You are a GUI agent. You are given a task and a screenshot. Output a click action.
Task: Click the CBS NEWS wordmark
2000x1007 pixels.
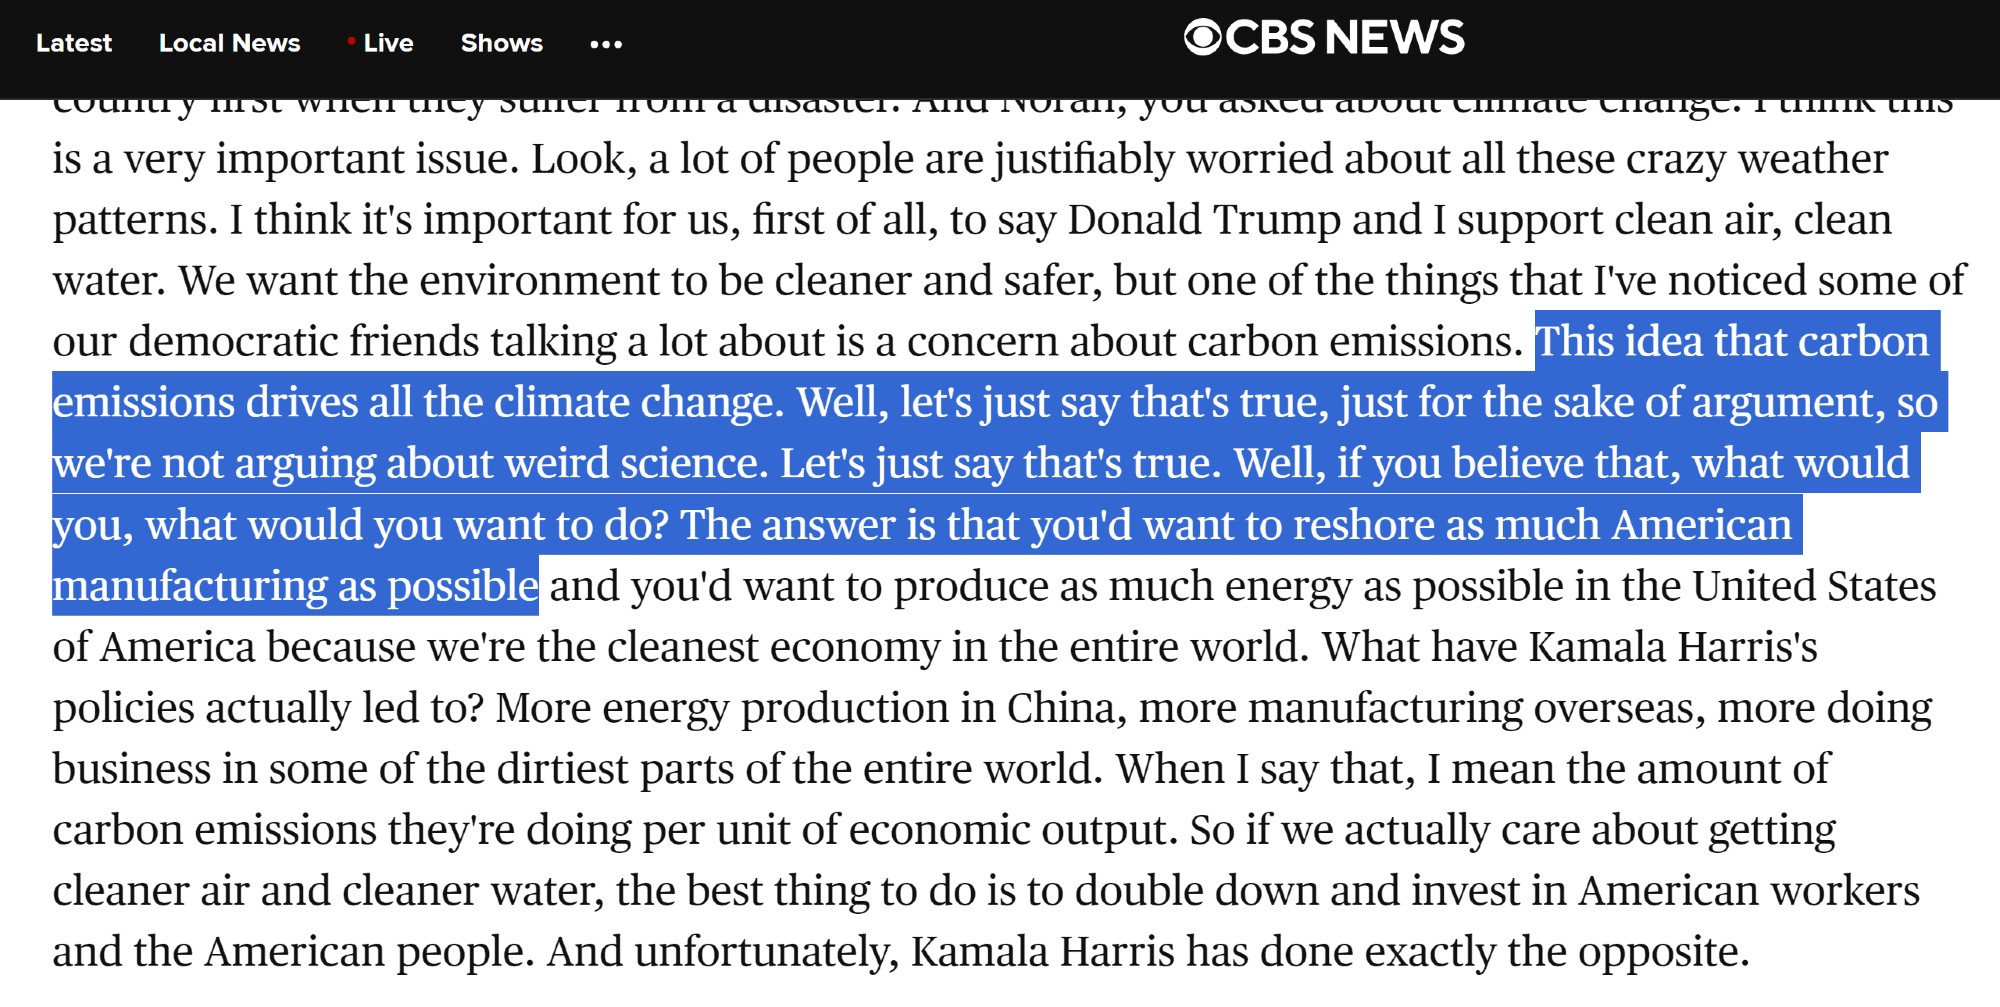click(x=1344, y=38)
